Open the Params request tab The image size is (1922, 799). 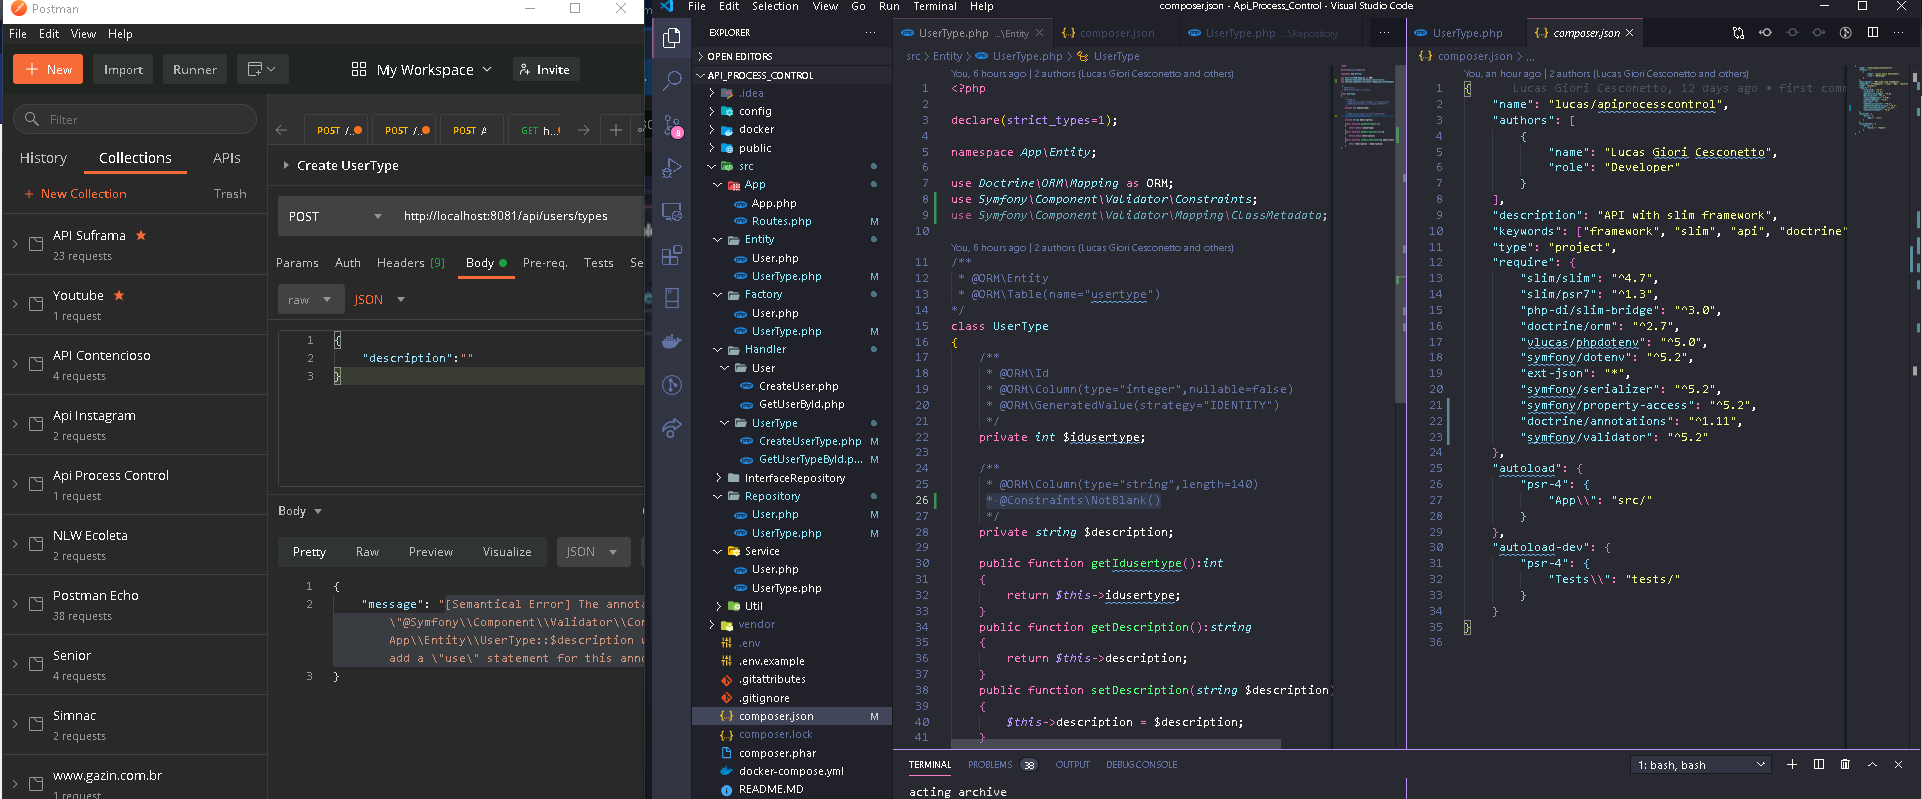[x=297, y=262]
